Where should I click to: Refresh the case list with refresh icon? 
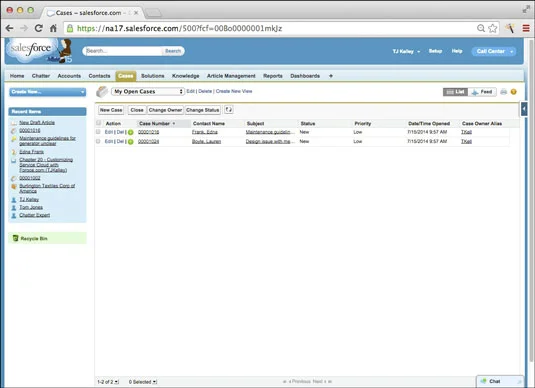(x=229, y=110)
